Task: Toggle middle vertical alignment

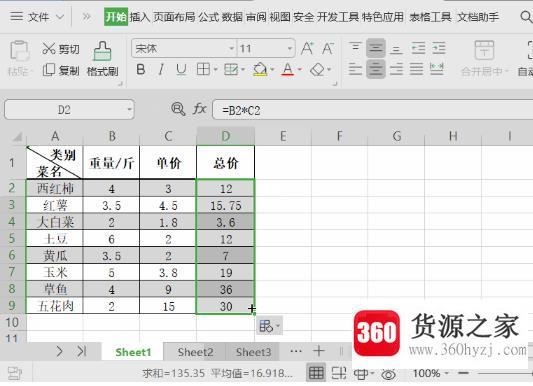Action: [x=376, y=48]
